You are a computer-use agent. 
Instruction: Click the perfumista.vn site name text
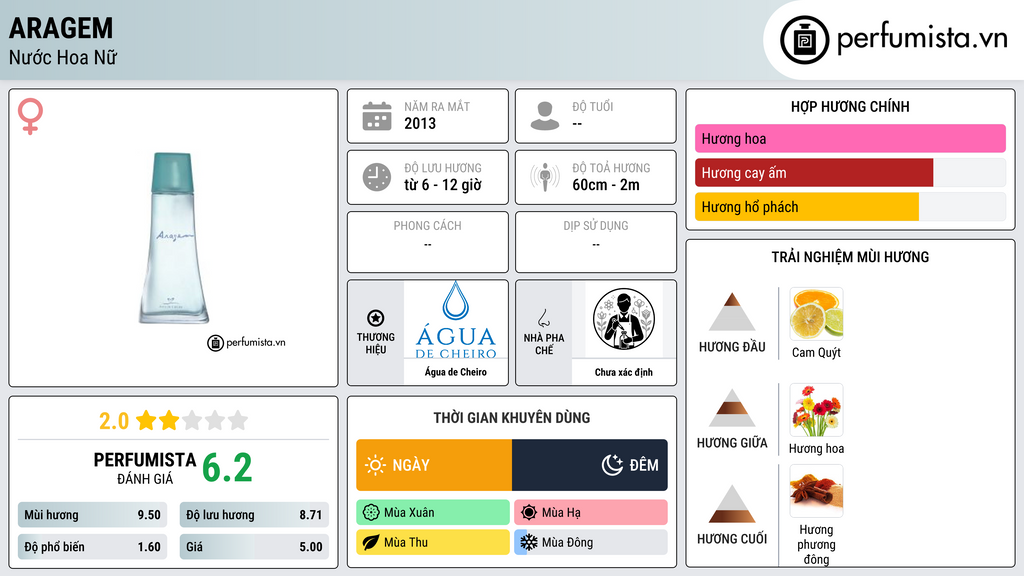click(x=922, y=38)
